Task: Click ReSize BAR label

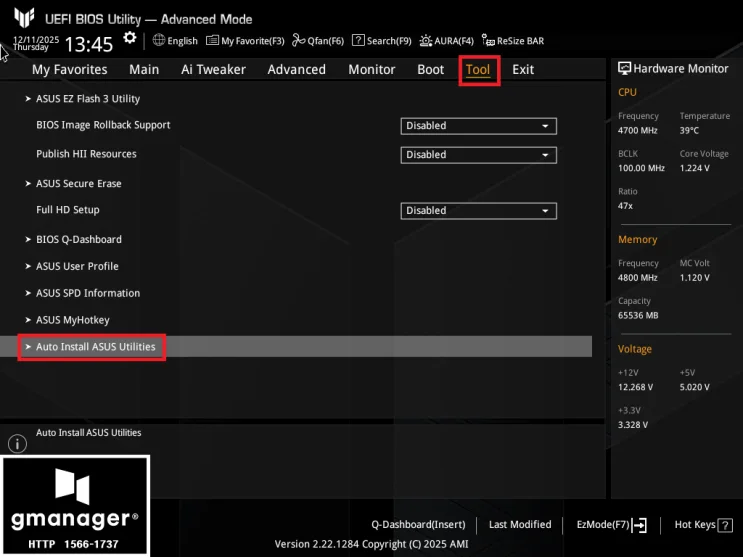Action: pyautogui.click(x=520, y=41)
